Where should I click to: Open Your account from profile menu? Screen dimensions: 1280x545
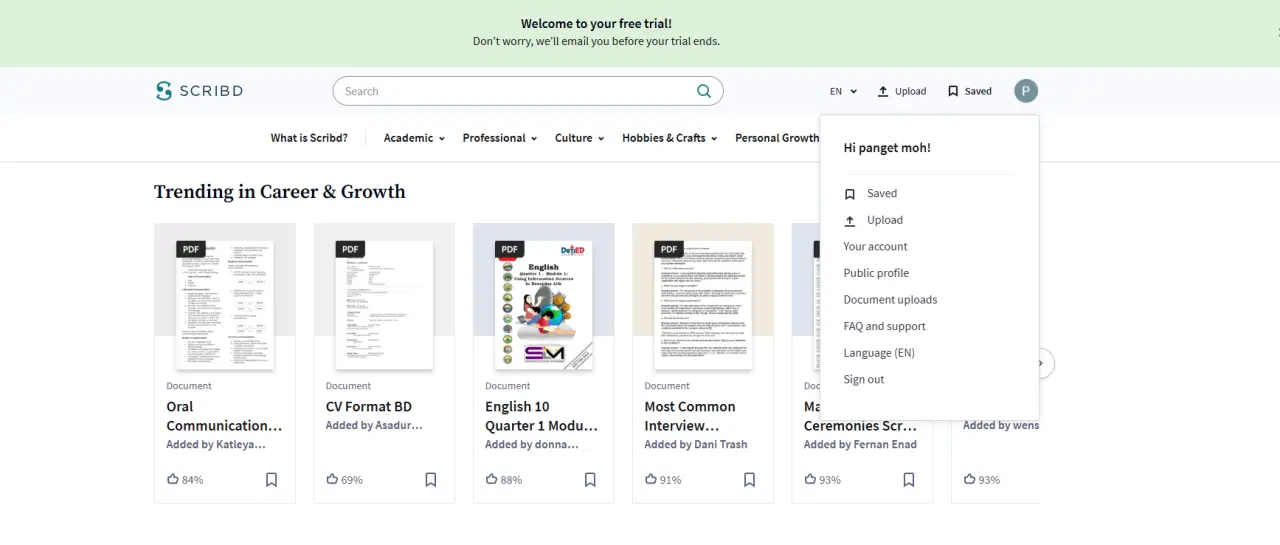(x=875, y=247)
